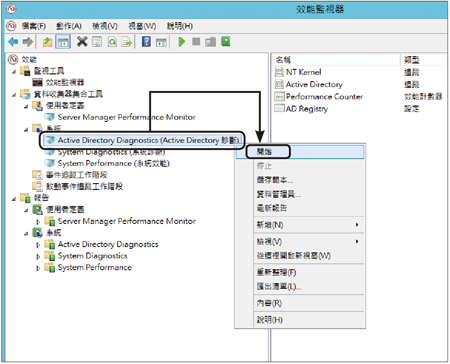Expand Active Directory Diagnostics report node
Viewport: 450px width, 364px height.
38,245
